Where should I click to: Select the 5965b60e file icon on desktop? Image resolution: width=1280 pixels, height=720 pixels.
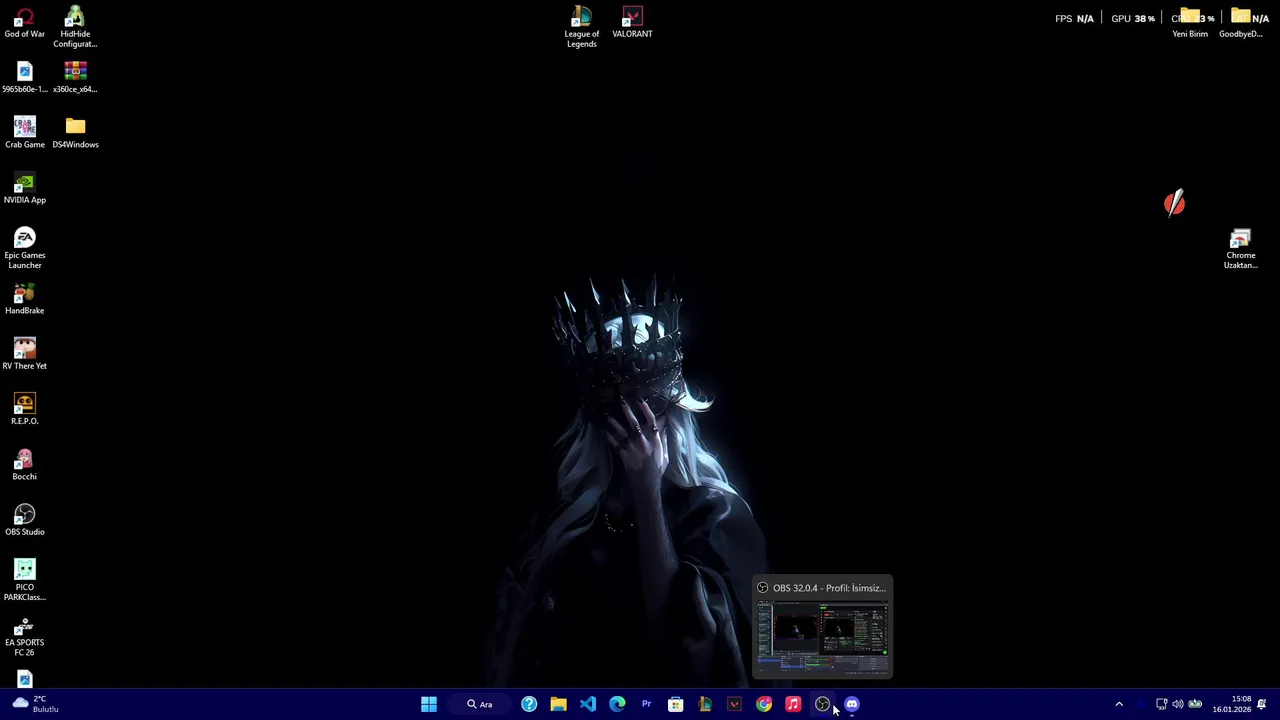pos(24,78)
